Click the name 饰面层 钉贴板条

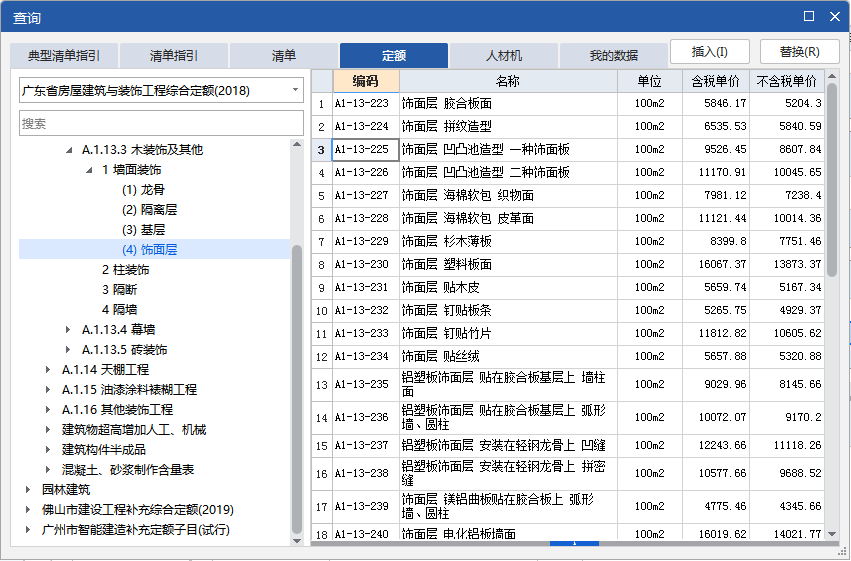447,310
